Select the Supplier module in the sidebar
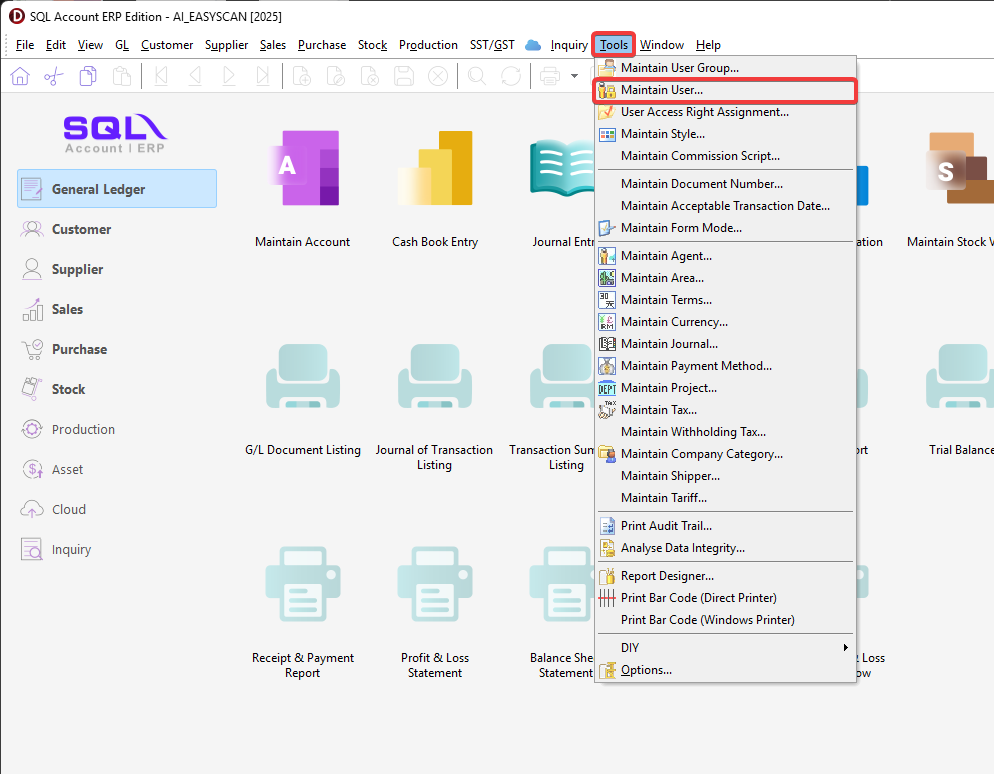This screenshot has width=994, height=774. [x=77, y=269]
